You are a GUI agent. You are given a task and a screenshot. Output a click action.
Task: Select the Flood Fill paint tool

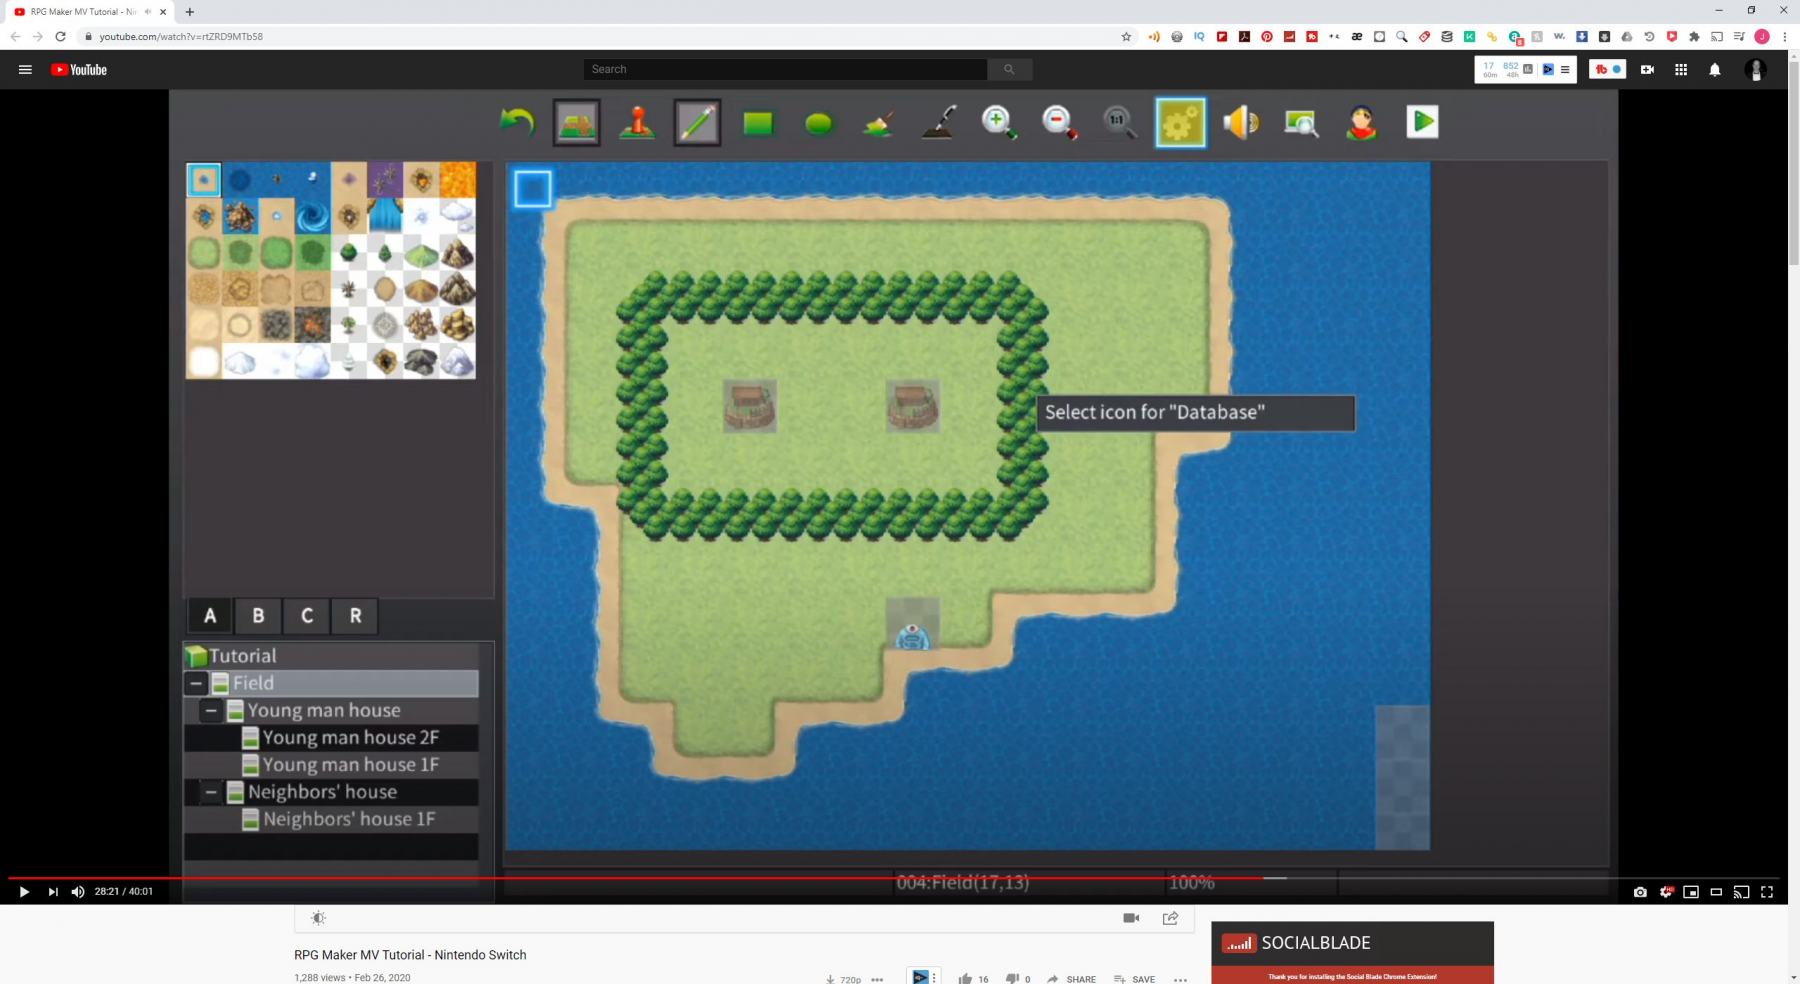tap(878, 123)
